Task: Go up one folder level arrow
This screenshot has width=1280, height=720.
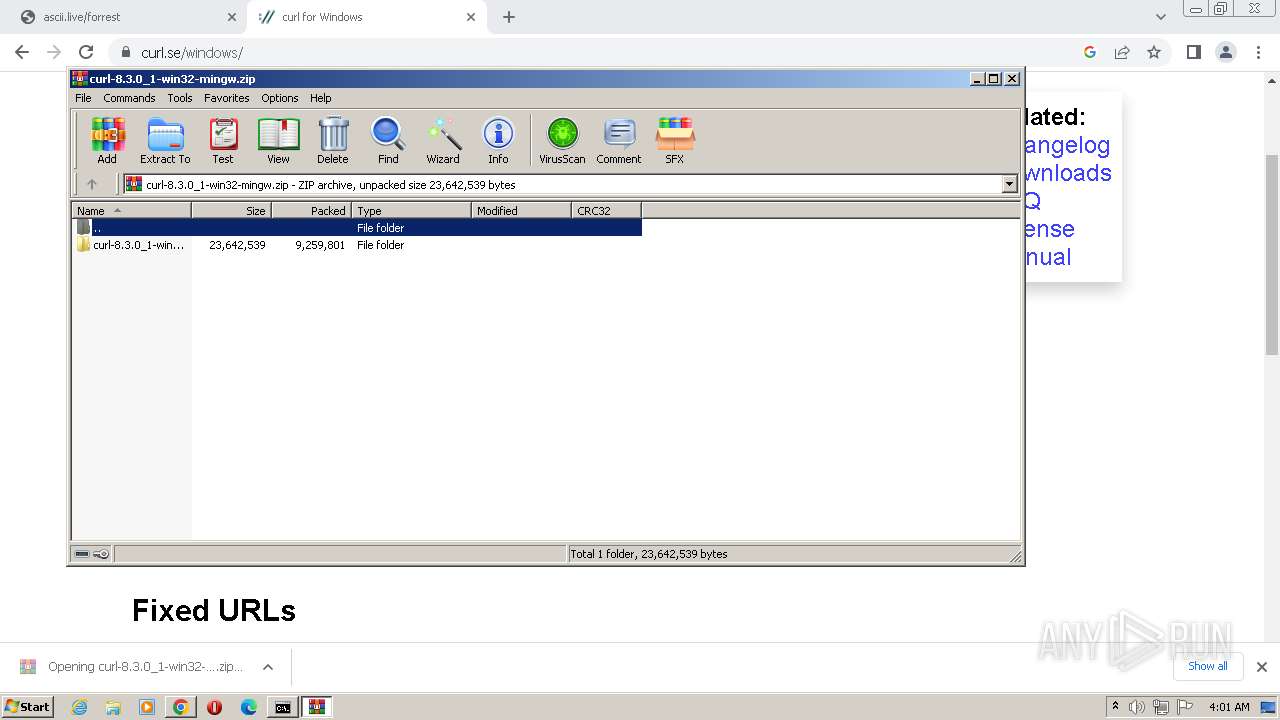Action: click(92, 184)
